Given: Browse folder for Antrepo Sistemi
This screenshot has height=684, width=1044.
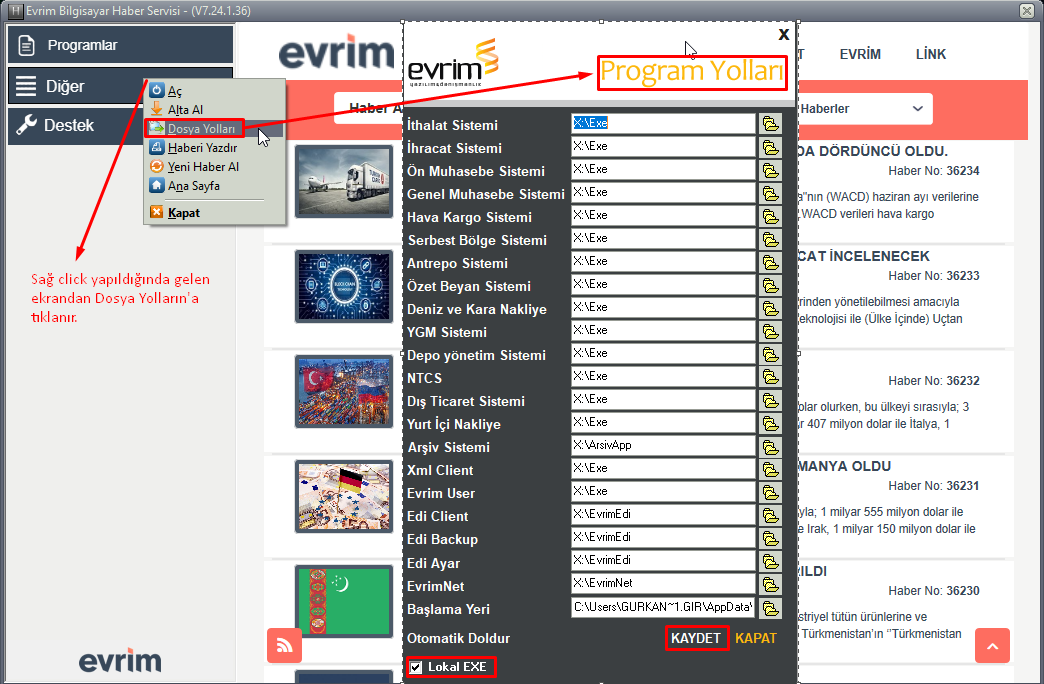Looking at the screenshot, I should point(770,262).
